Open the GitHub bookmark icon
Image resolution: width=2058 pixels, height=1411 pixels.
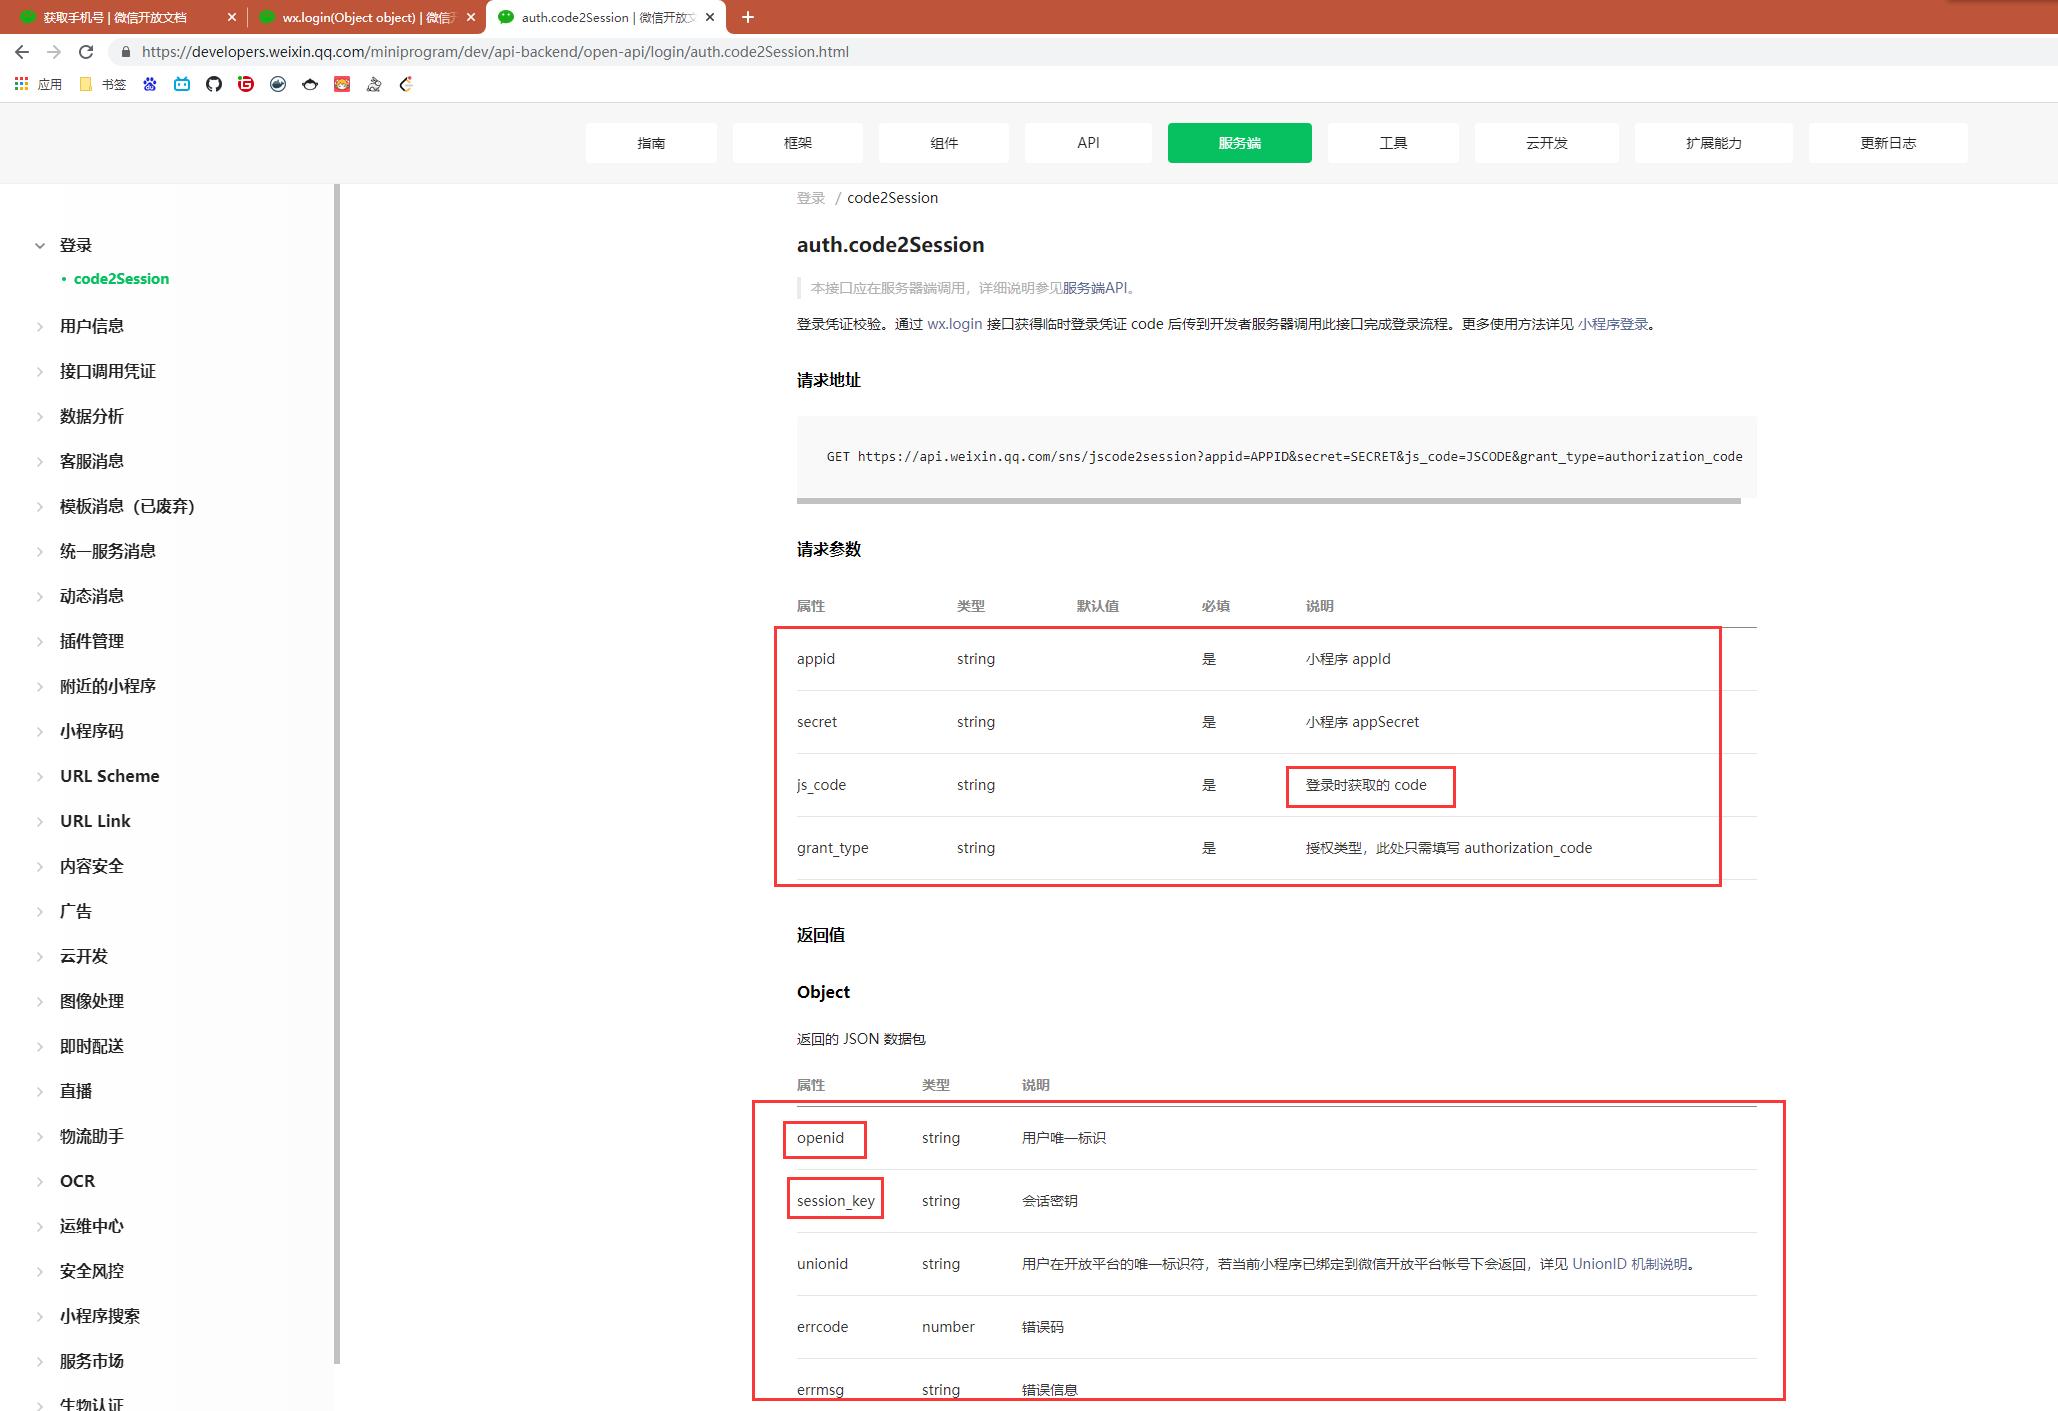click(214, 84)
